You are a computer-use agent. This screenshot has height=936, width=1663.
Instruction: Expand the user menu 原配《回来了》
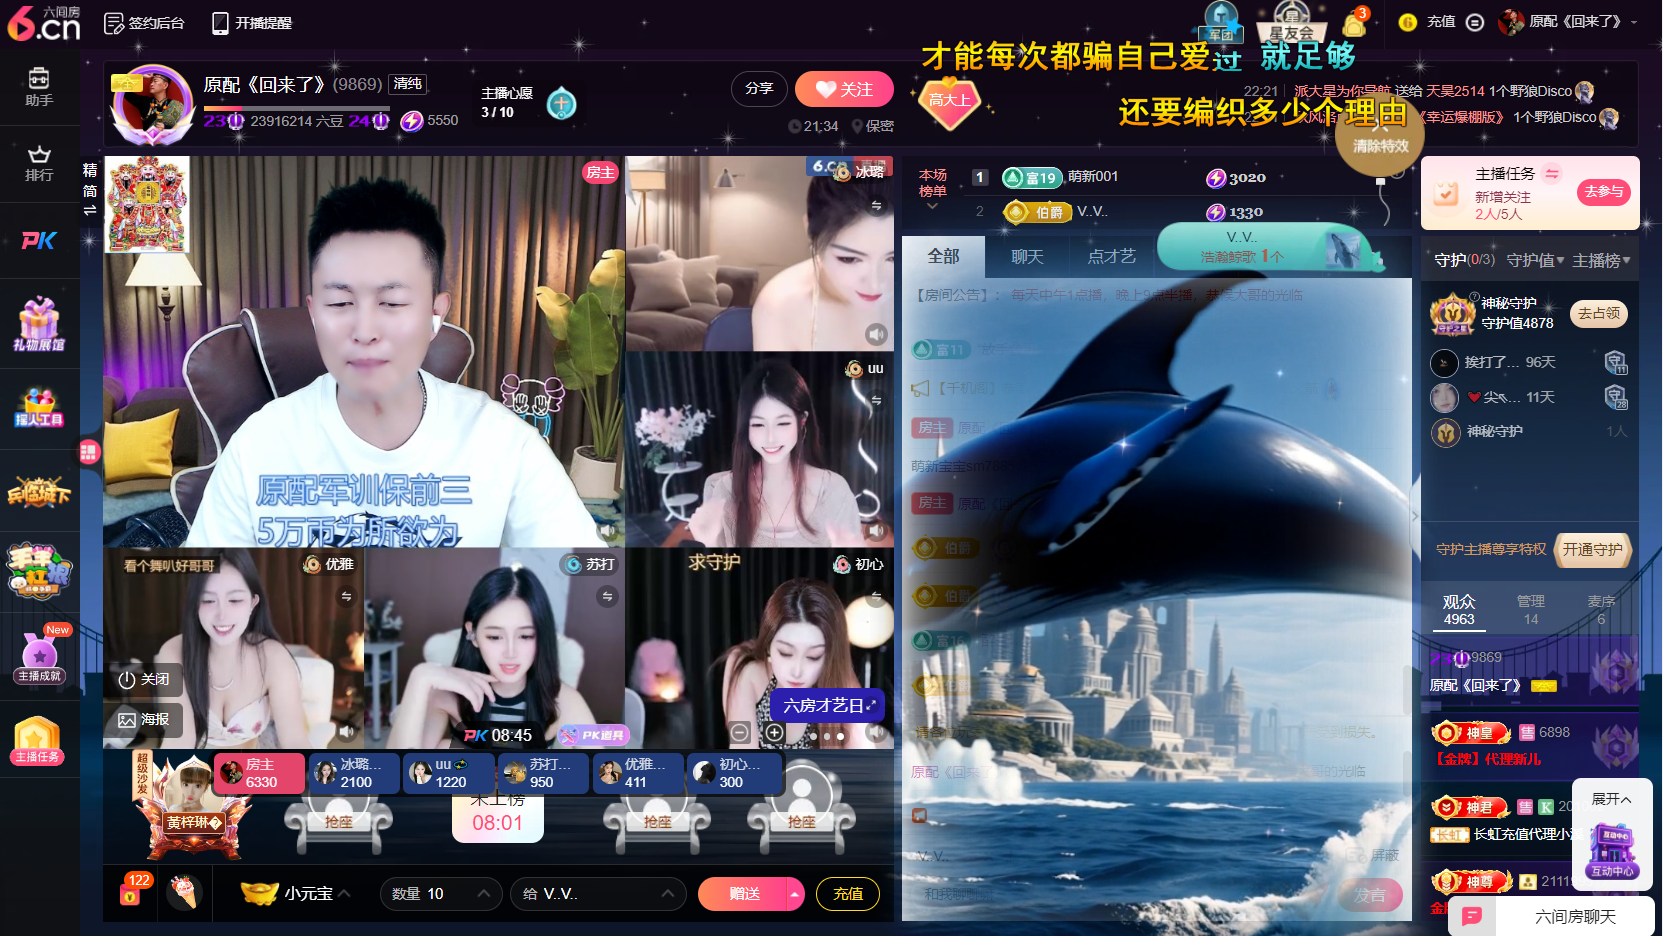(x=1568, y=21)
